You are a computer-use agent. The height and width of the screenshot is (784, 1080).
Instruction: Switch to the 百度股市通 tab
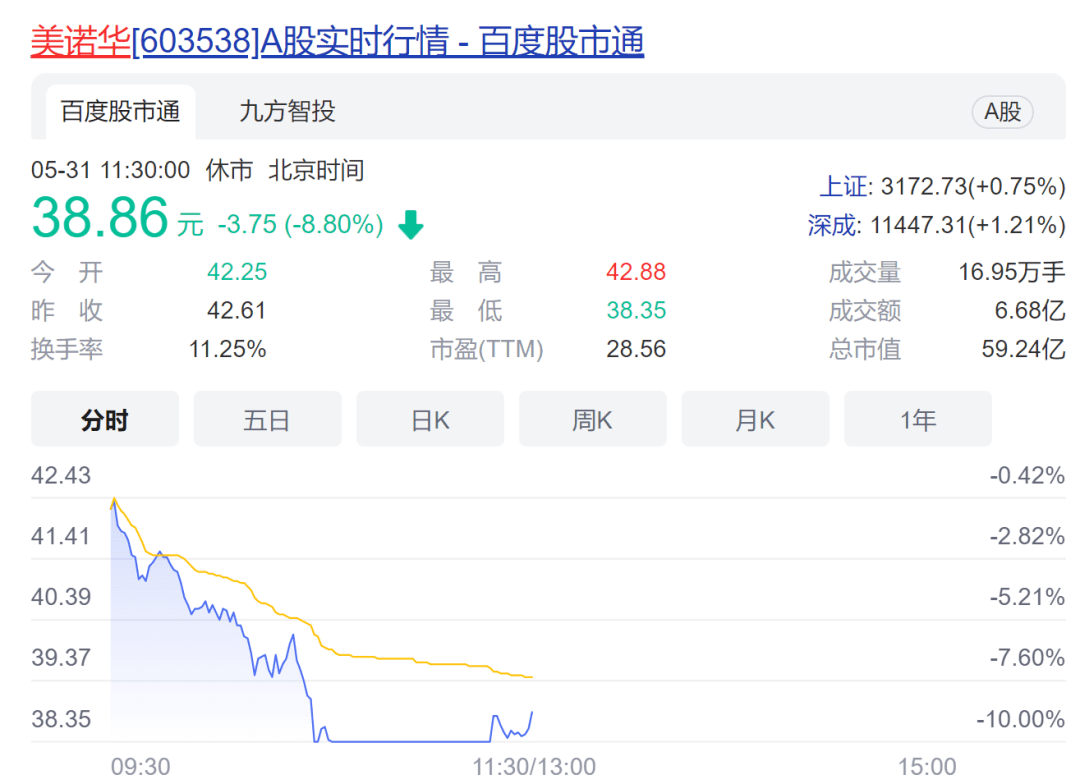click(x=120, y=111)
